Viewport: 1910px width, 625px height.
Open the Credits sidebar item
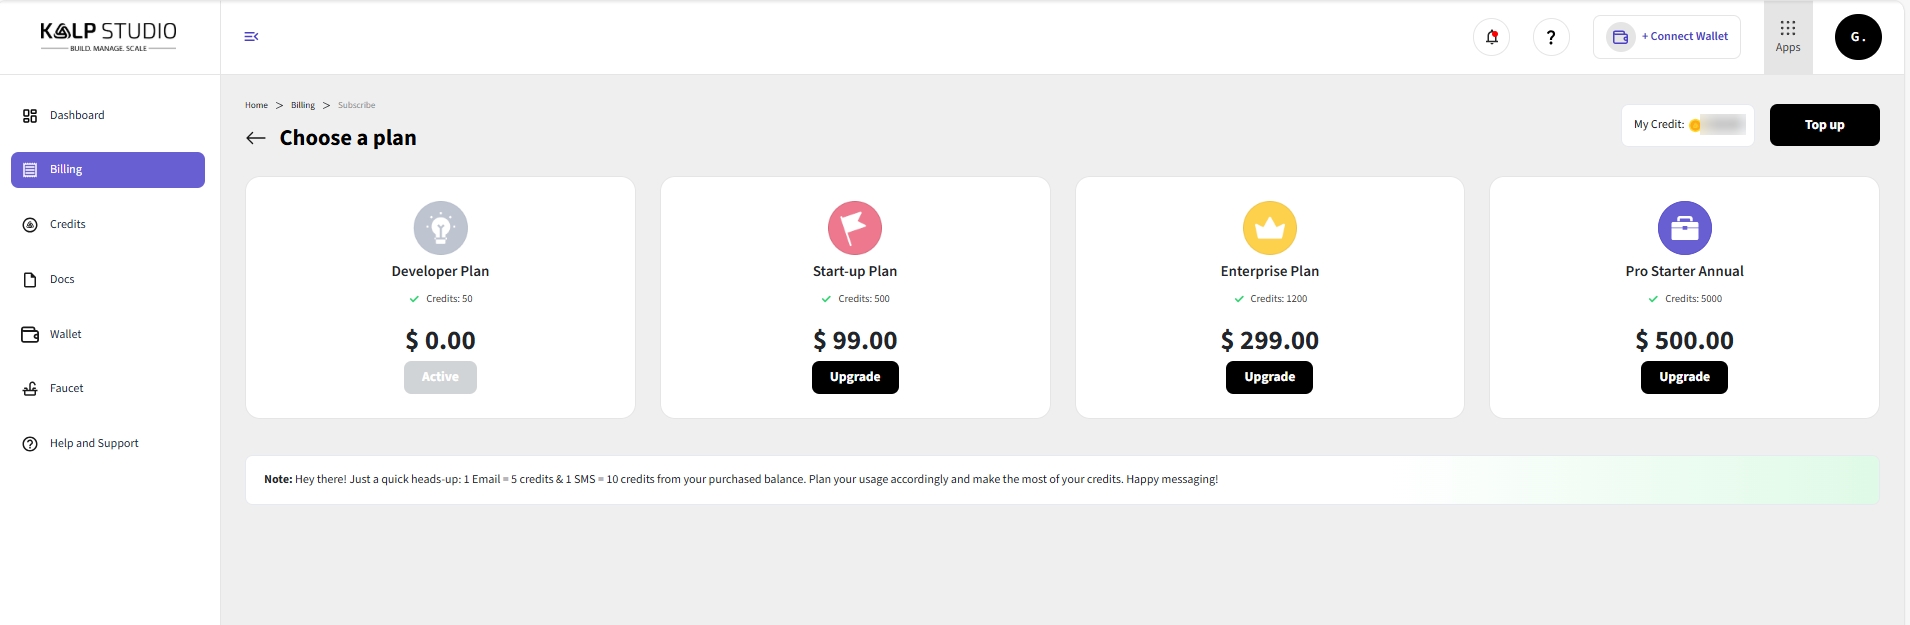coord(68,225)
